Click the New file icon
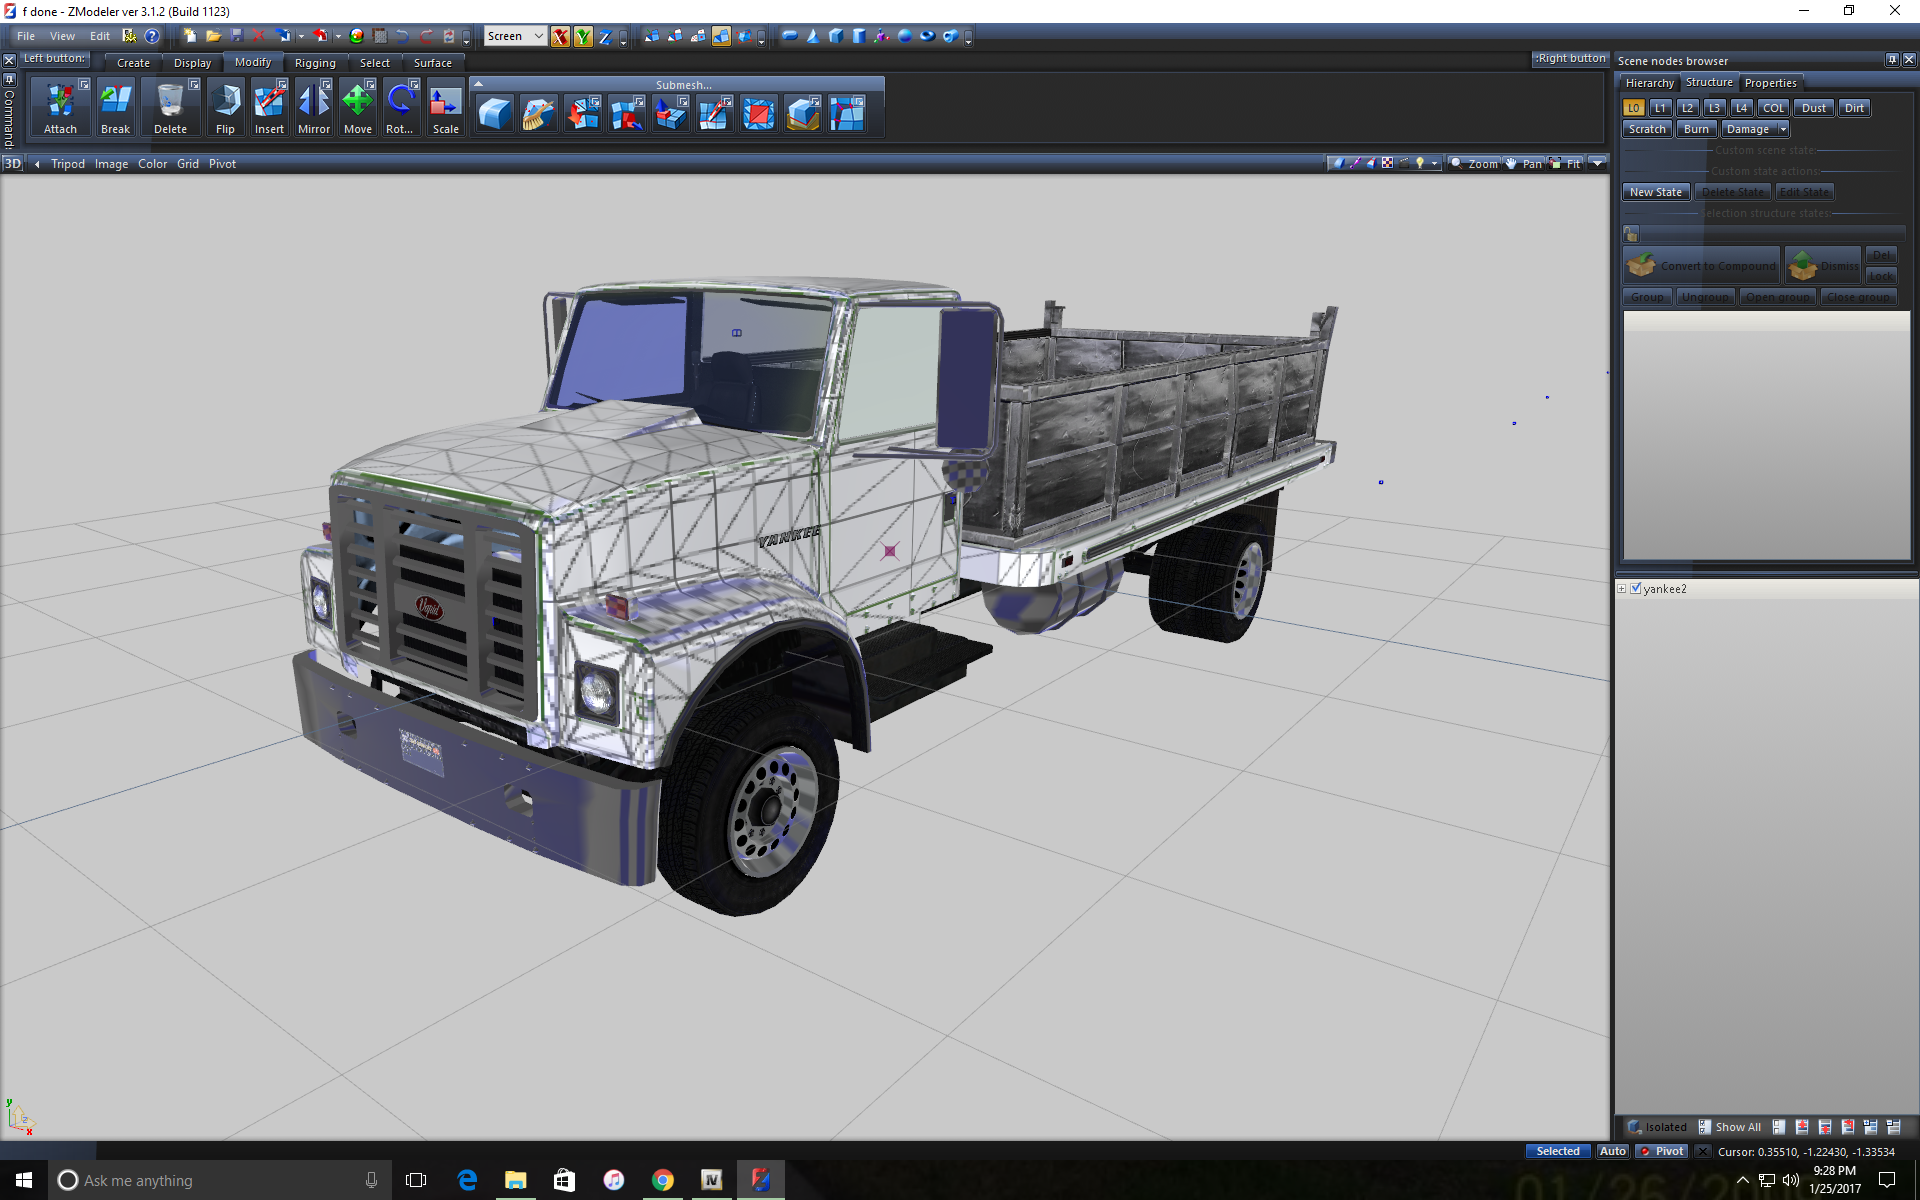This screenshot has height=1200, width=1920. pos(189,36)
